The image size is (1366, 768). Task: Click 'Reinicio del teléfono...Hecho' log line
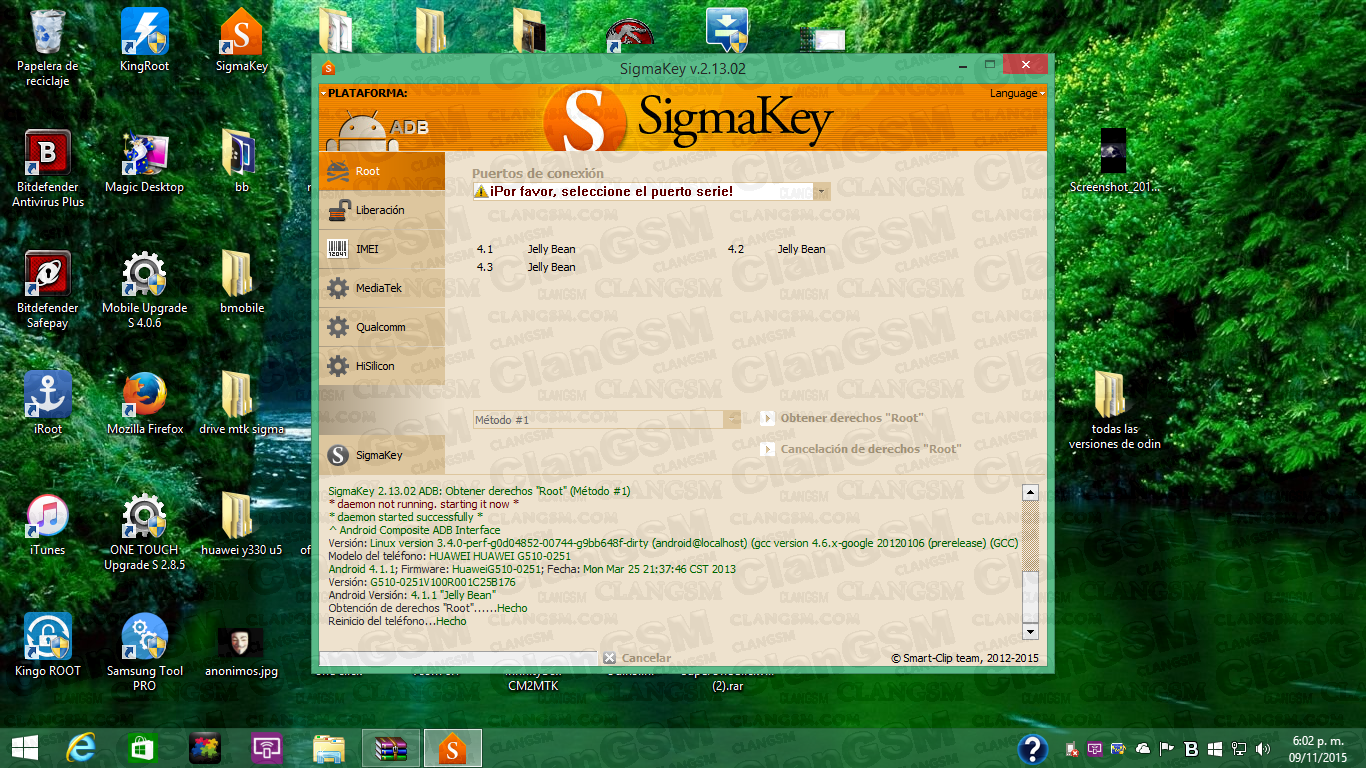[x=397, y=621]
